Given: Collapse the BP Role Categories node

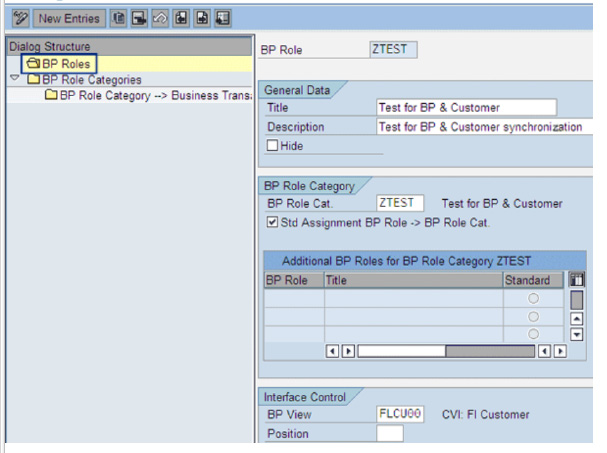Looking at the screenshot, I should [x=15, y=78].
